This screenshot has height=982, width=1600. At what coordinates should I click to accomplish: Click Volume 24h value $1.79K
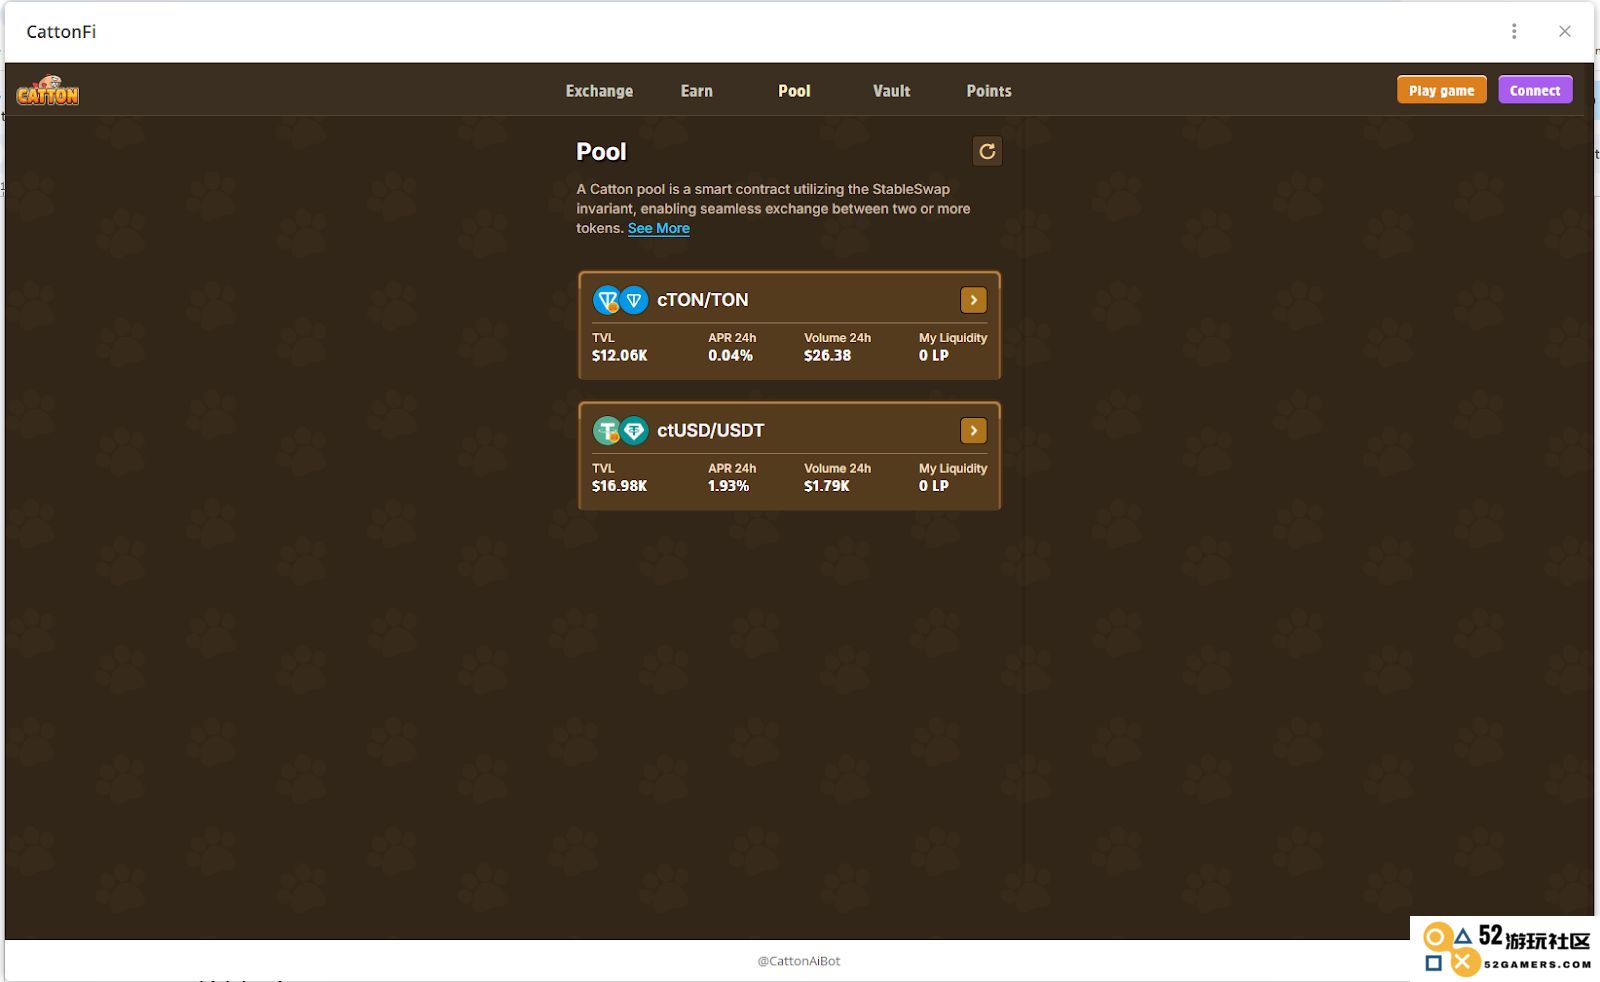(x=826, y=486)
